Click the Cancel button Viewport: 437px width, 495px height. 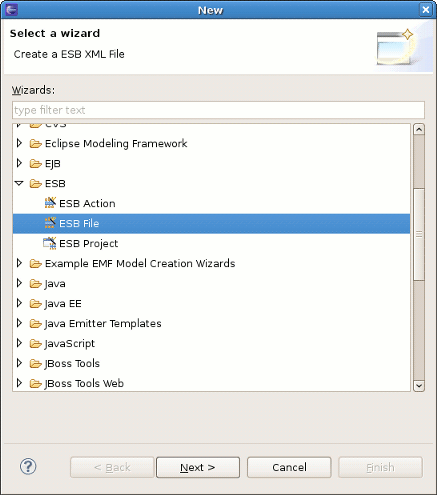289,467
